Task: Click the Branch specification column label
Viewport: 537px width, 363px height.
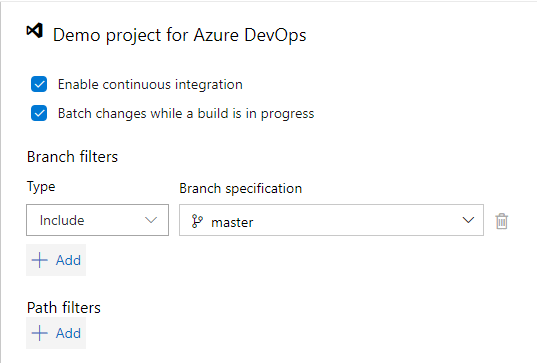Action: 241,189
